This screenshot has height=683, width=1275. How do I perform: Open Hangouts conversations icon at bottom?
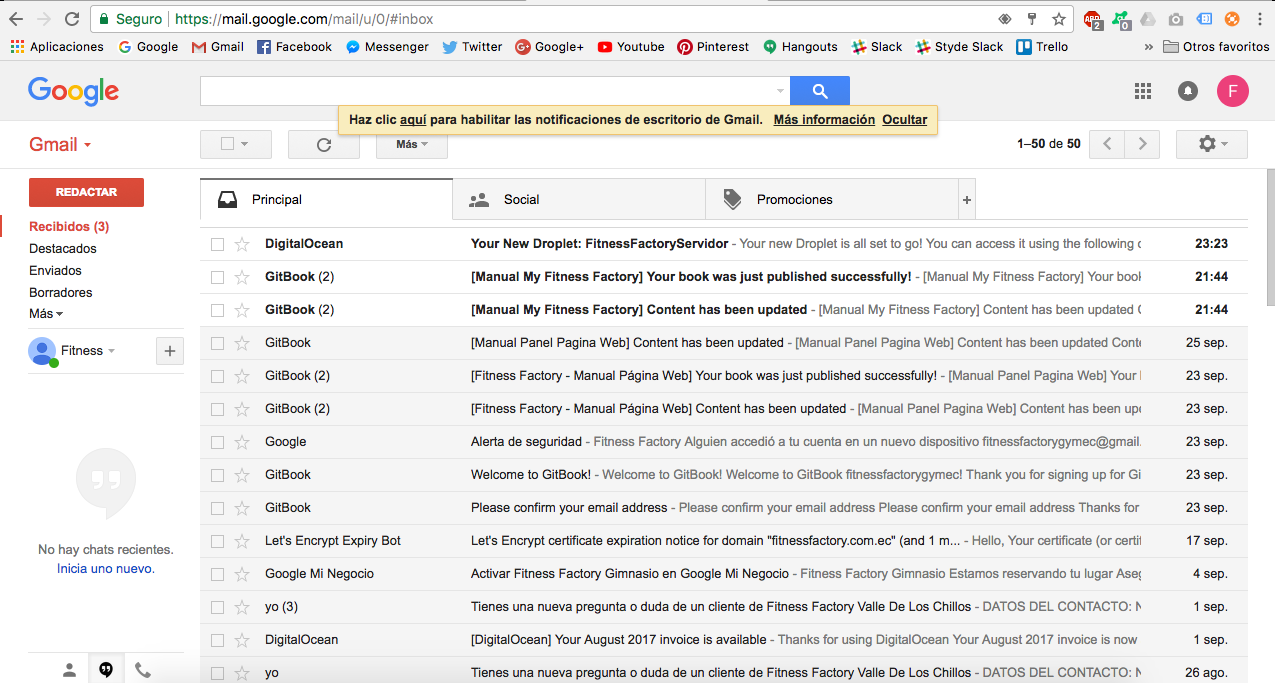106,670
